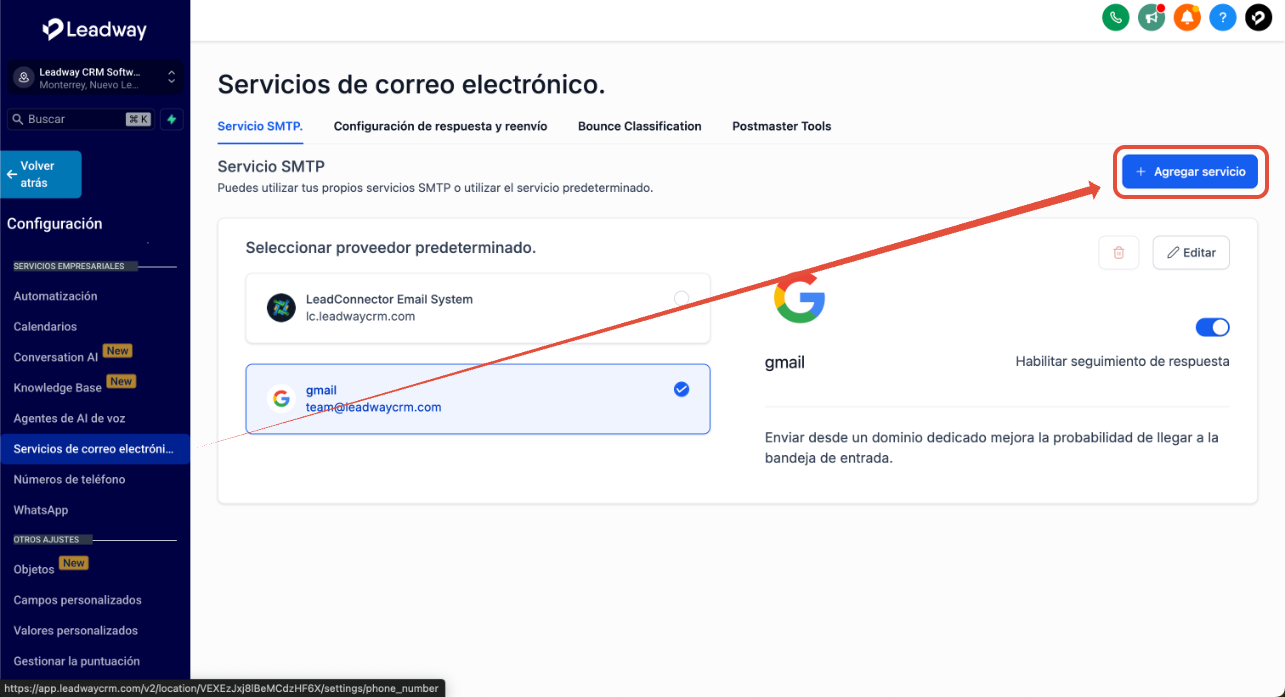Open Valores personalizados in sidebar
This screenshot has width=1285, height=697.
point(76,631)
